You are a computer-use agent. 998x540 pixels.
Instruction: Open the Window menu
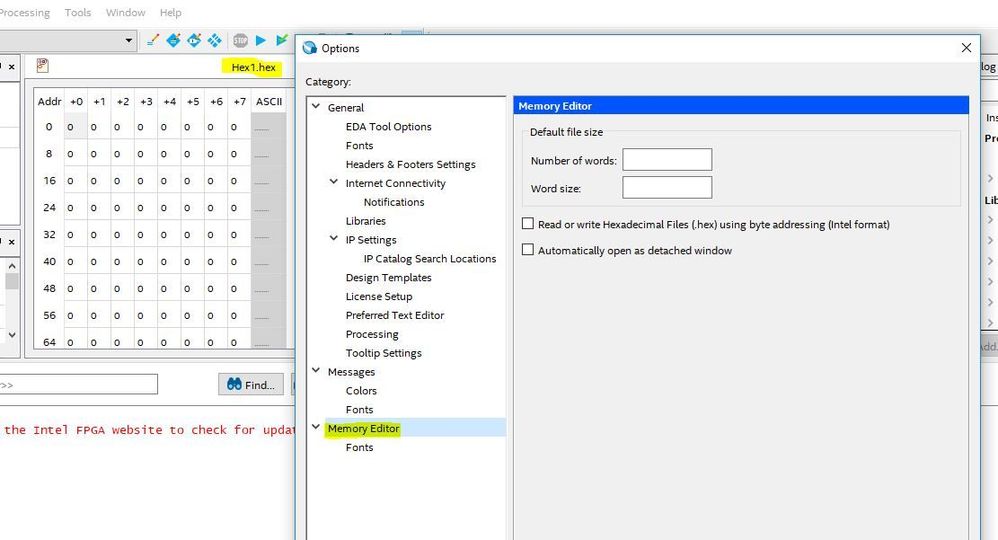[125, 12]
